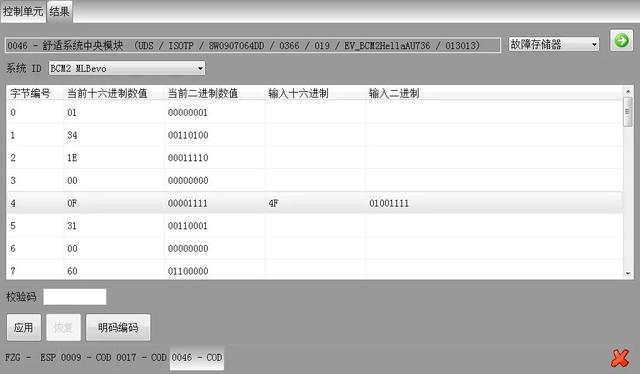Click the 当前十六进制数值 column header
Image resolution: width=640 pixels, height=374 pixels.
pos(107,94)
